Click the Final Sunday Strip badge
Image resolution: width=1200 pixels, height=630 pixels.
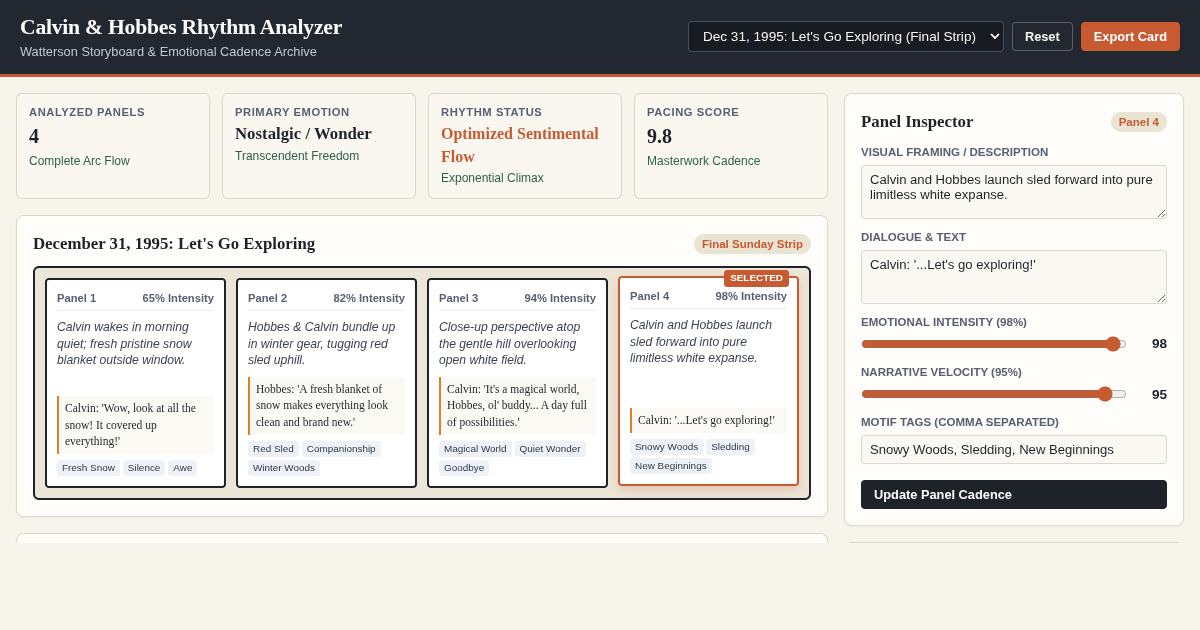[x=752, y=244]
